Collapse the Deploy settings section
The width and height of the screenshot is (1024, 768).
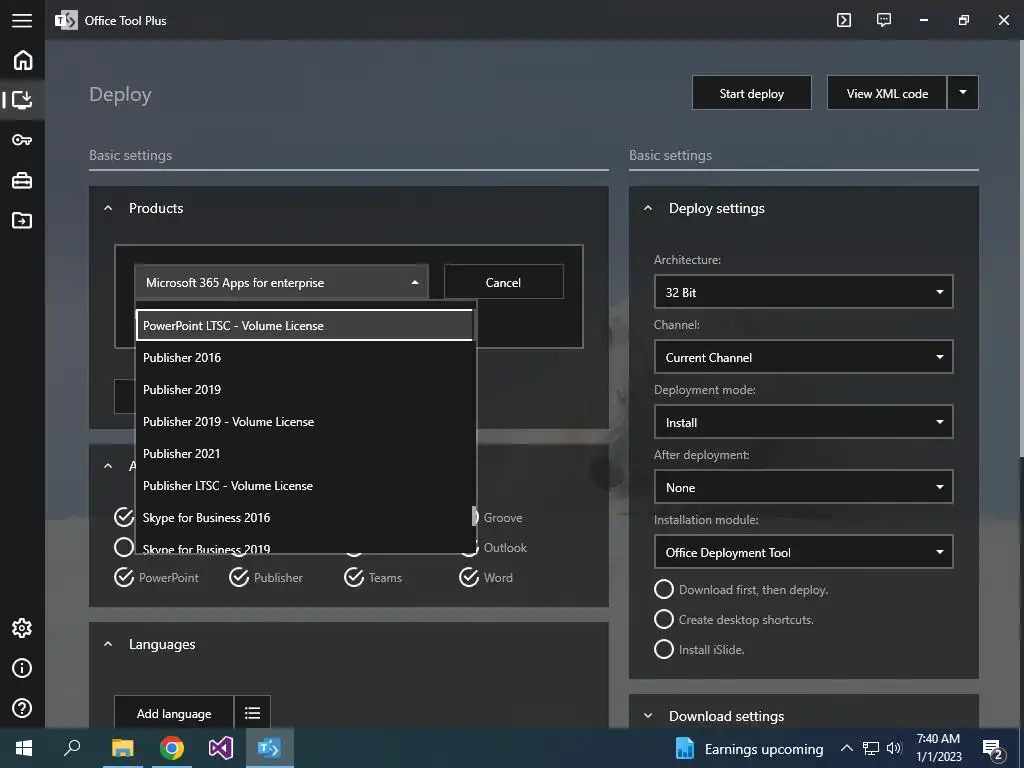[x=648, y=208]
